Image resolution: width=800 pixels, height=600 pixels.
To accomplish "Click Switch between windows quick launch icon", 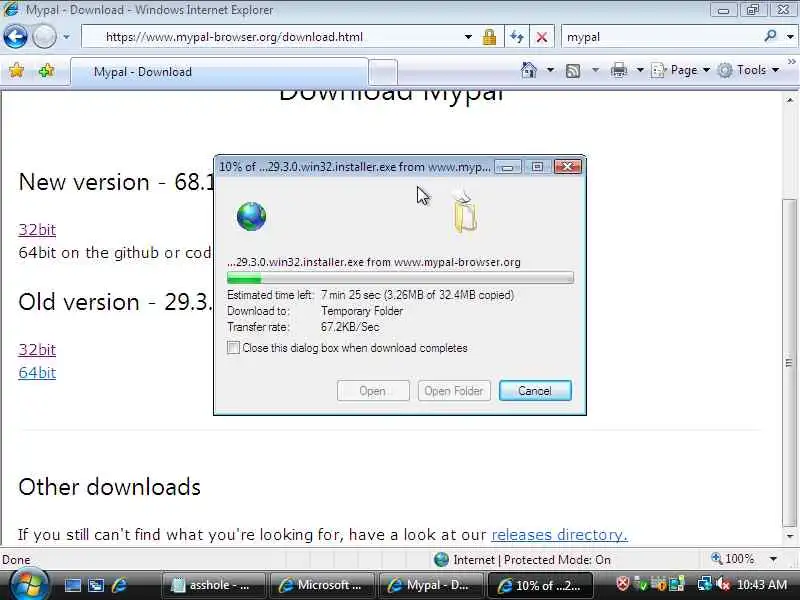I will [96, 585].
